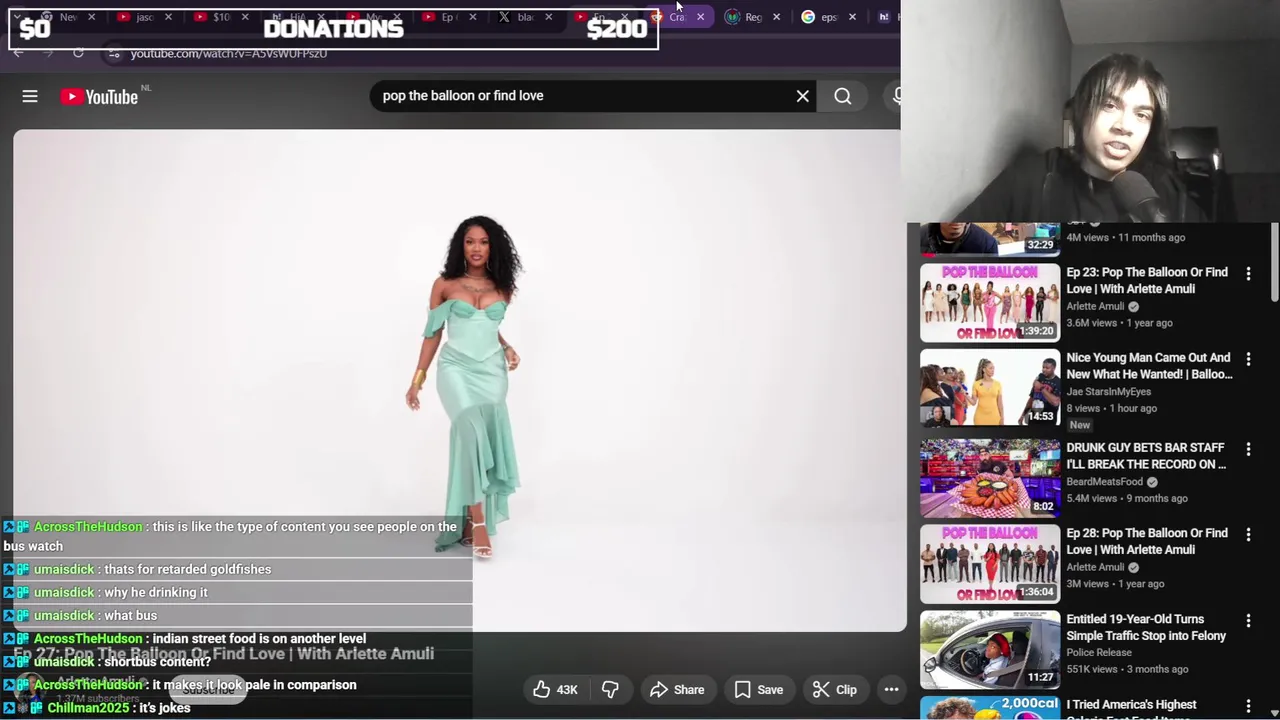This screenshot has height=720, width=1280.
Task: Click the address bar URL youtube.com/watch
Action: [229, 53]
